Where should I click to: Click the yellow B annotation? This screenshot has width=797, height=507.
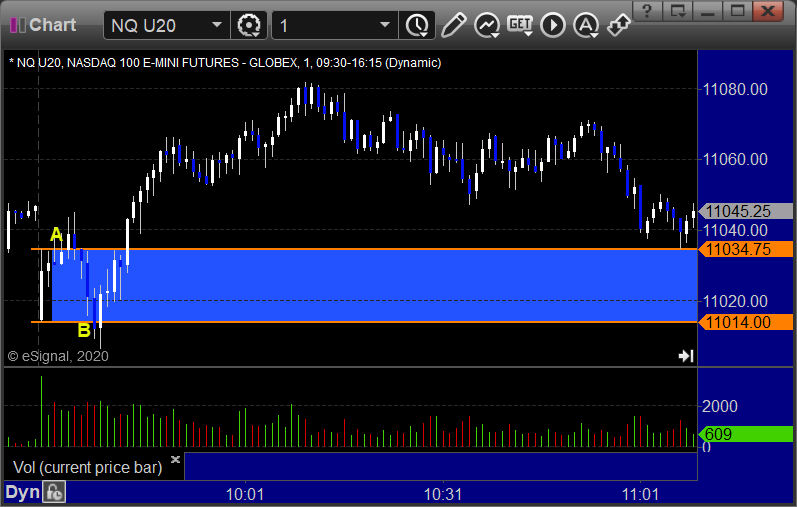pyautogui.click(x=84, y=330)
